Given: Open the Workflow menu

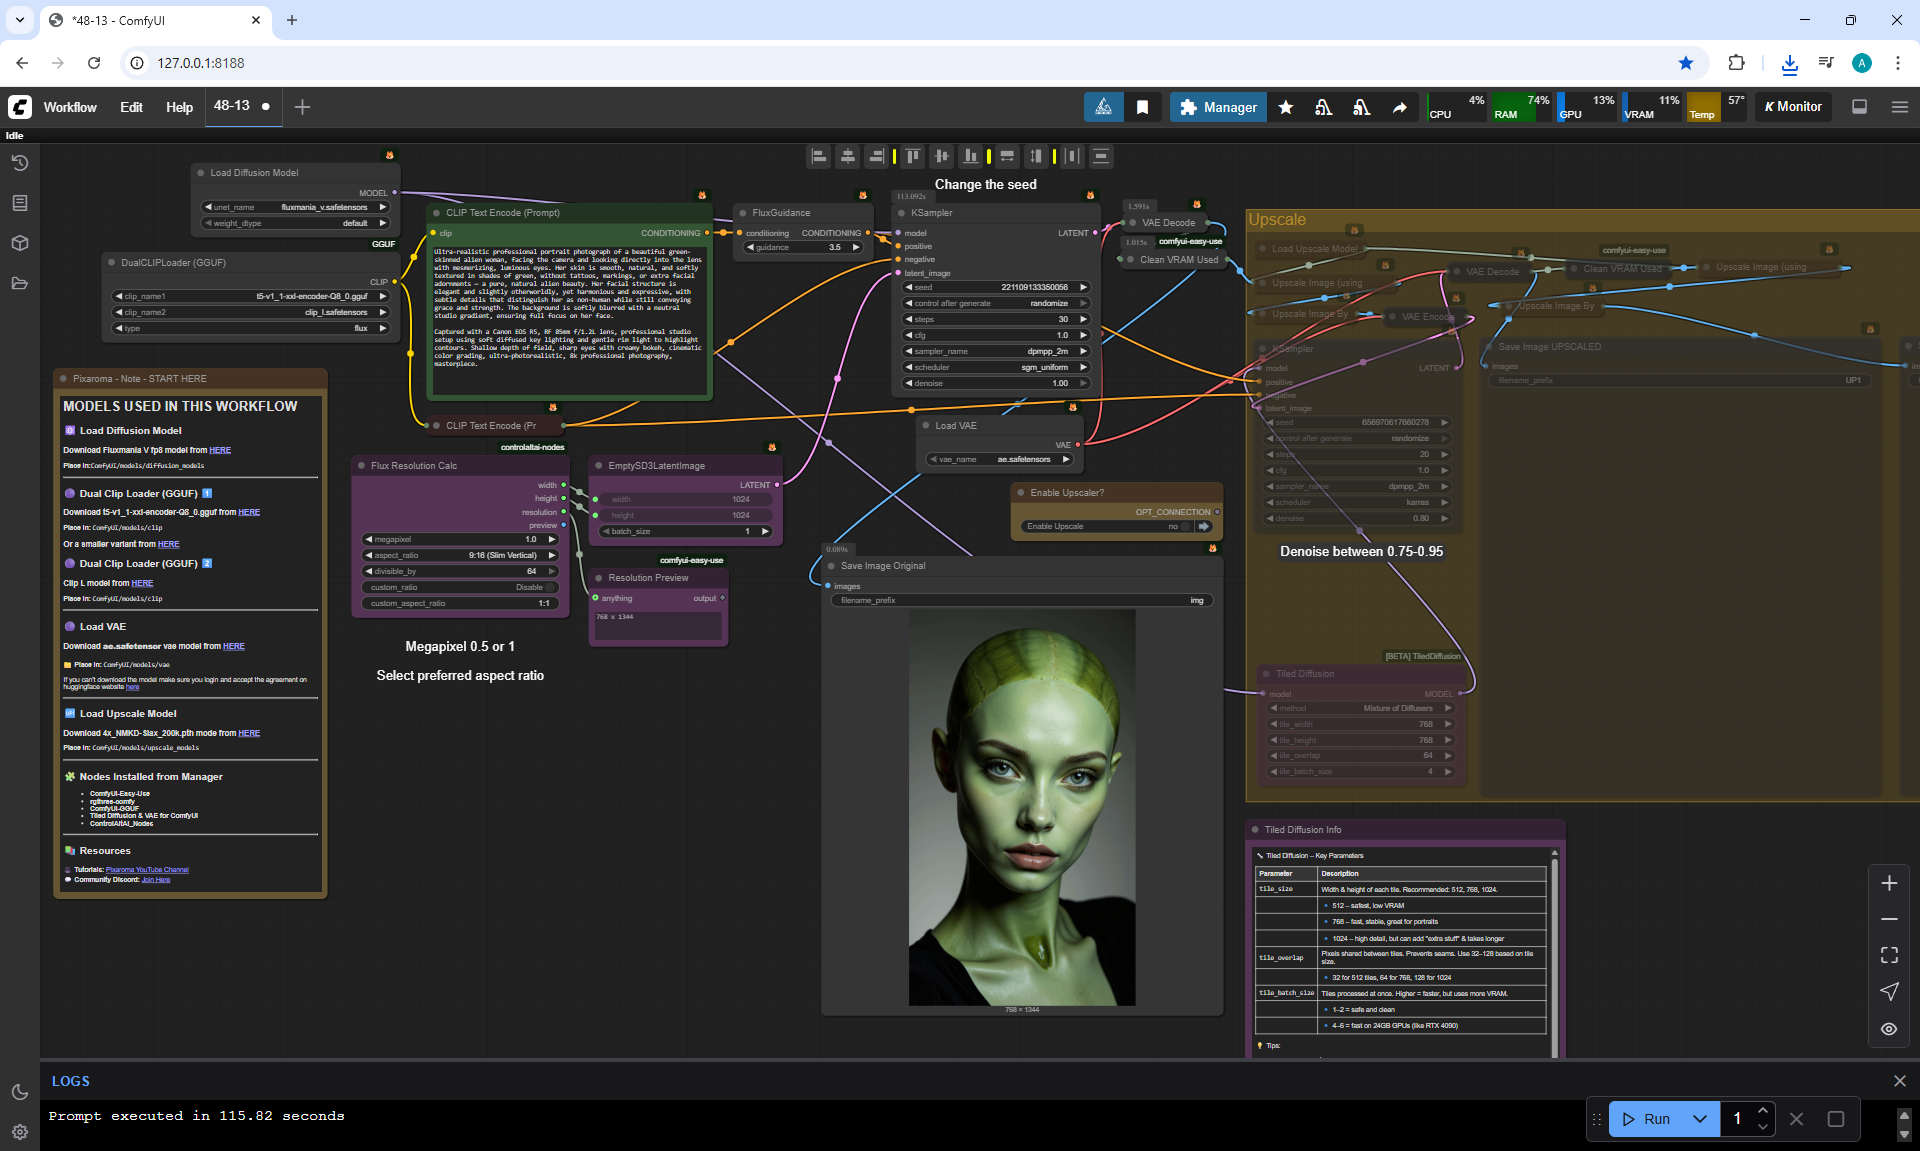Looking at the screenshot, I should (70, 107).
